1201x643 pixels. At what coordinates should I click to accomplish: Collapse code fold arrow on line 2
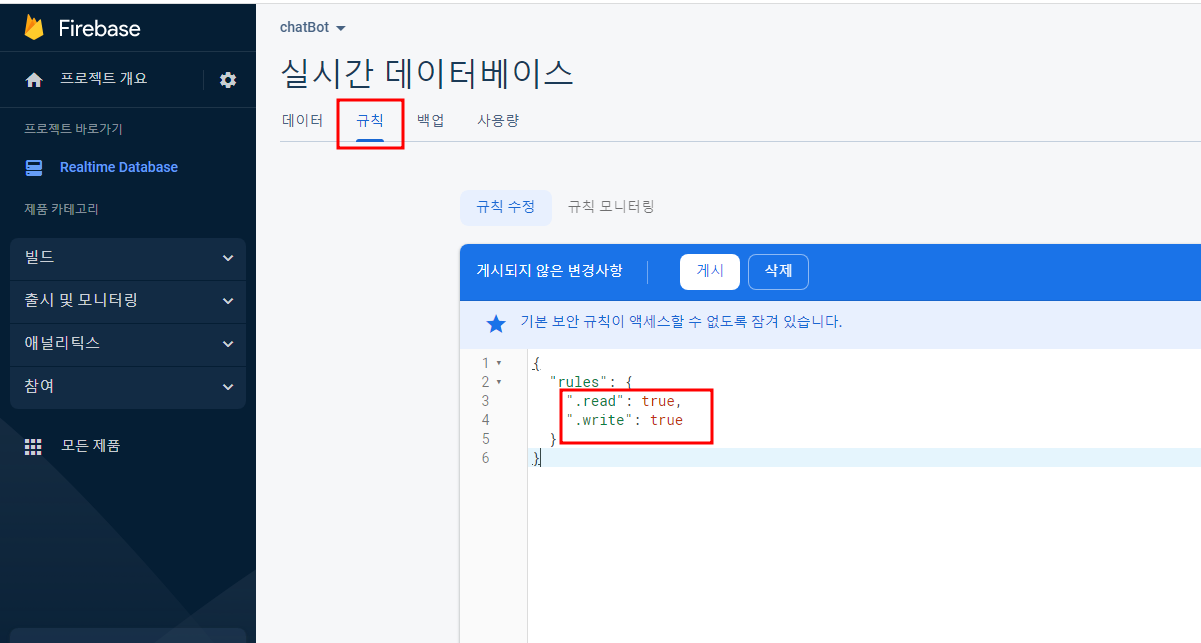499,382
